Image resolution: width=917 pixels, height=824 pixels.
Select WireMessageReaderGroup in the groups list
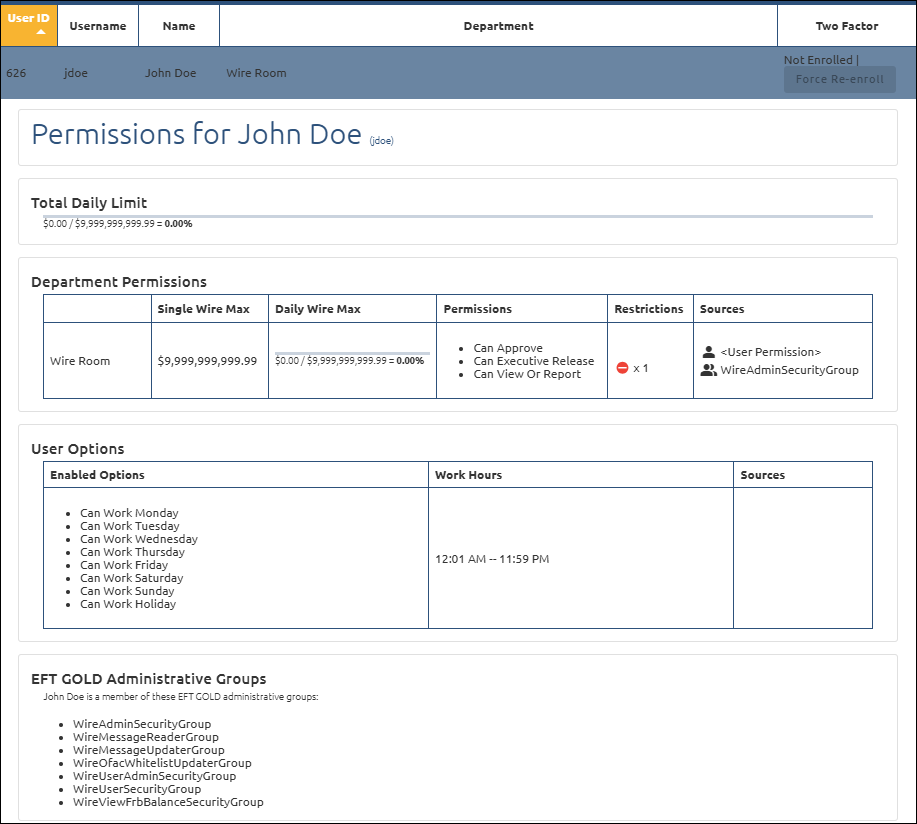coord(145,737)
